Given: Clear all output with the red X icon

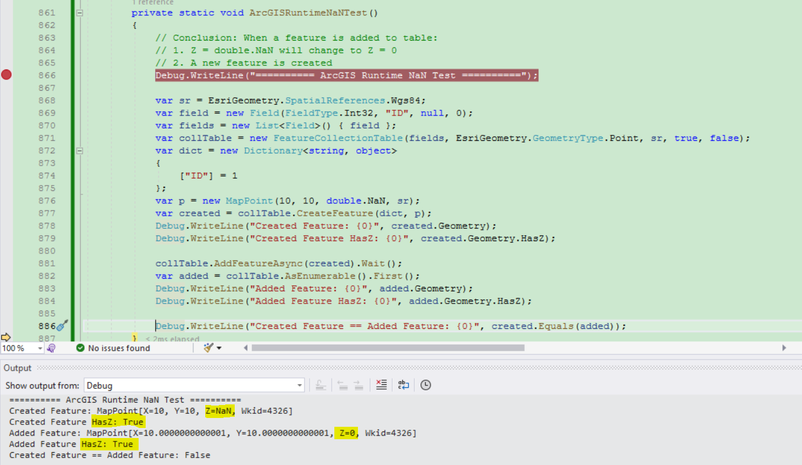Looking at the screenshot, I should (x=382, y=385).
